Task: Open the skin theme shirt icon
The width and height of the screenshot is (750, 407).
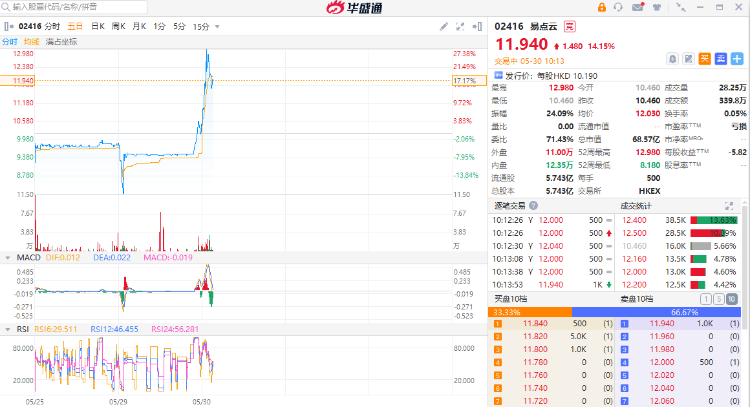Action: (x=657, y=7)
